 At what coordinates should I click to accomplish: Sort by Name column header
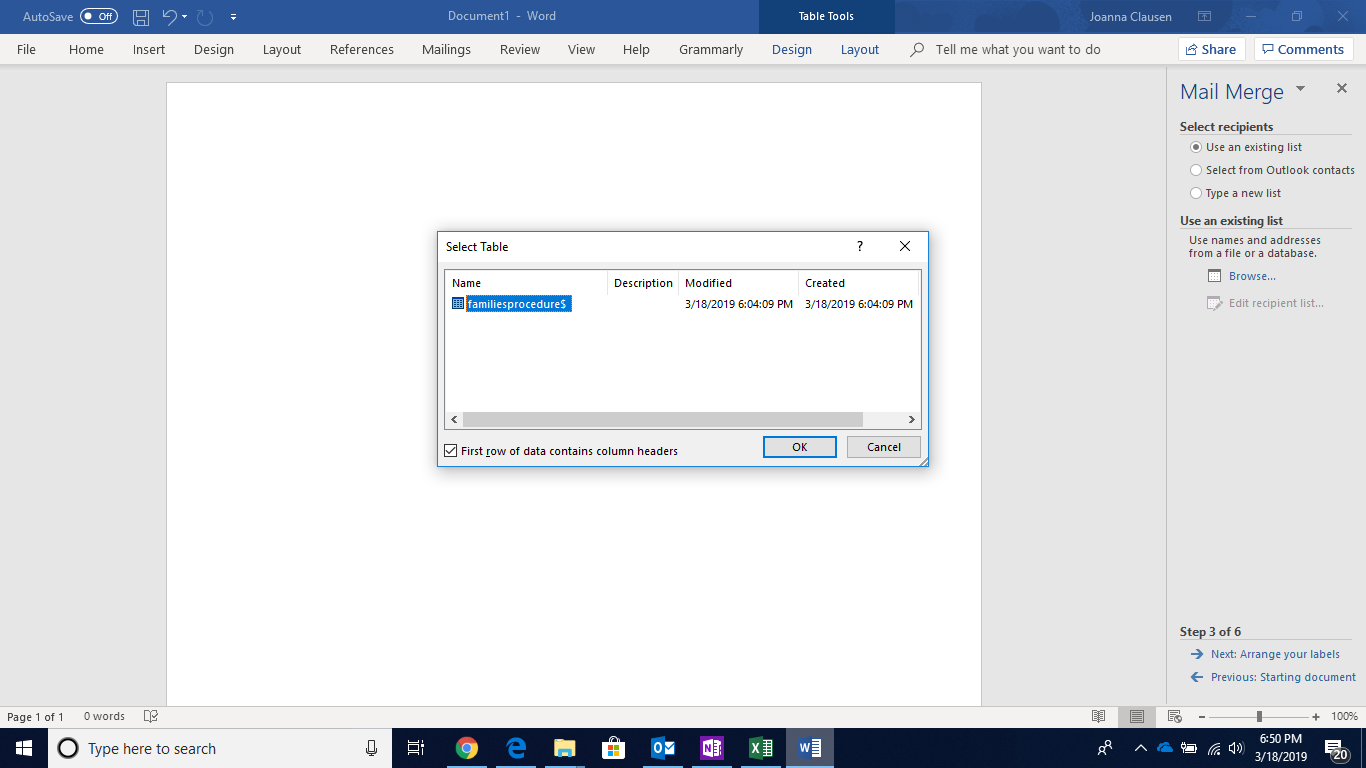click(x=526, y=283)
